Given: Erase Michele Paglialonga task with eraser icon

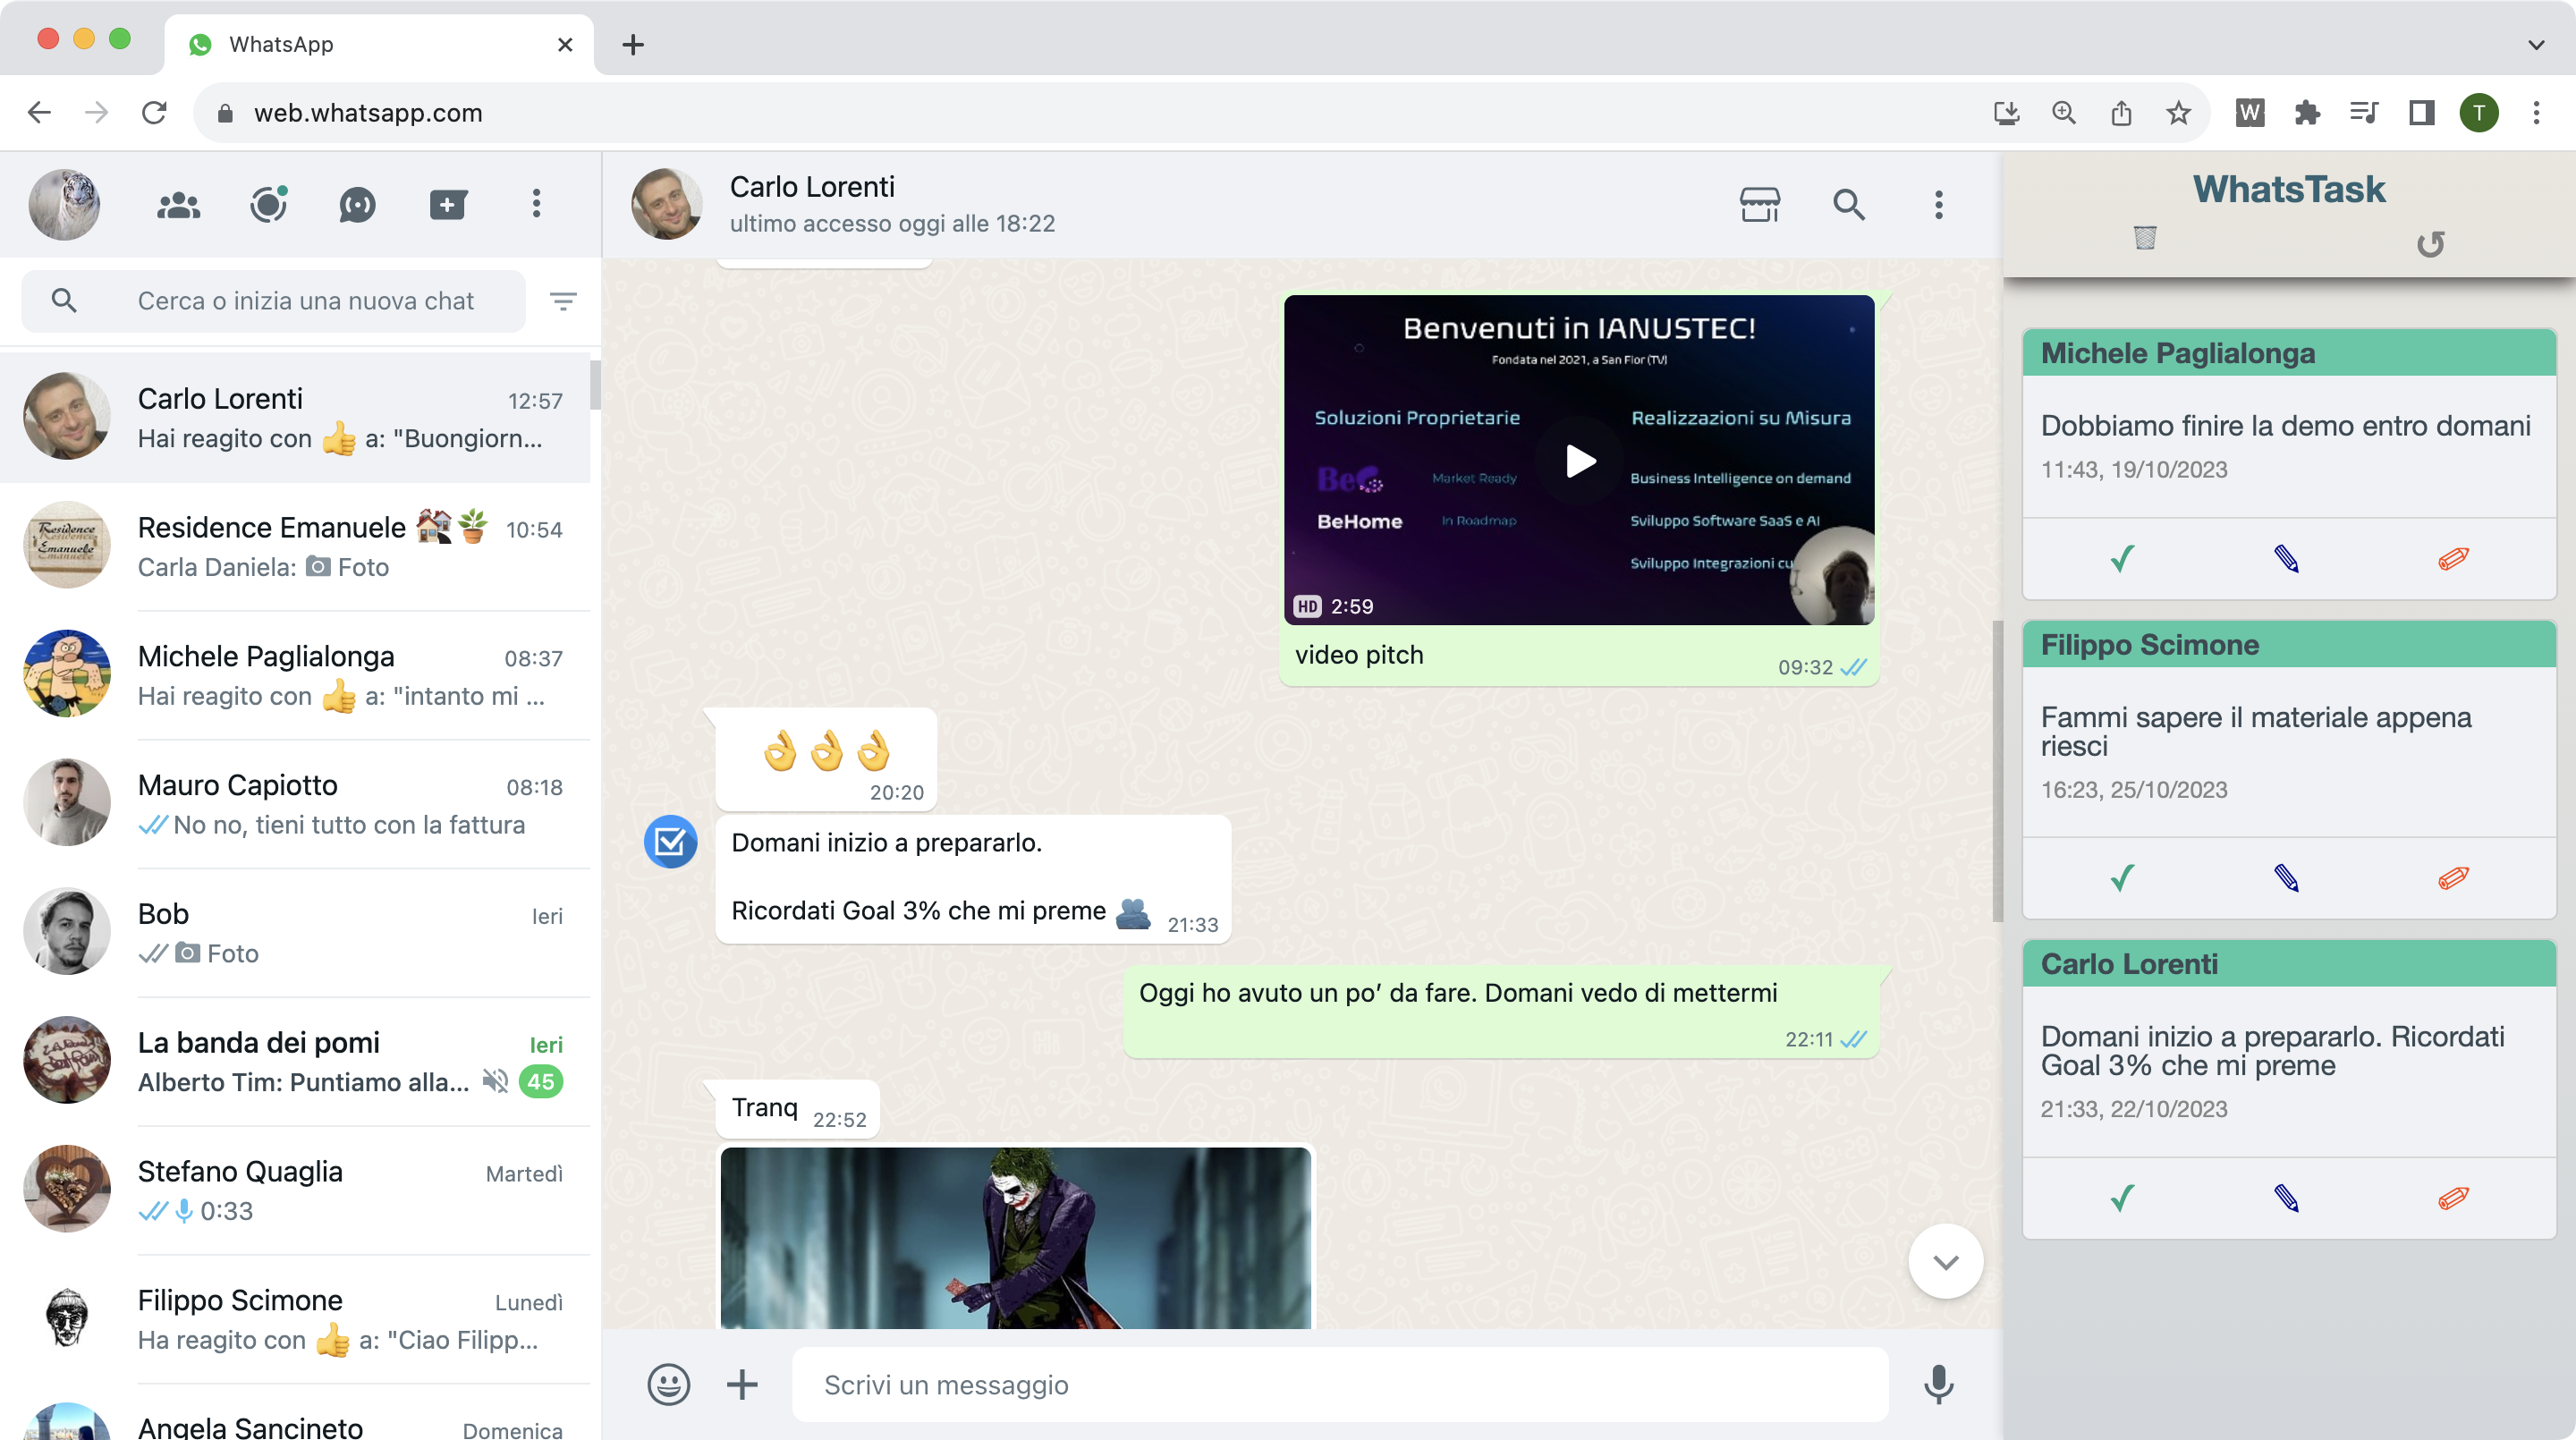Looking at the screenshot, I should [2453, 558].
